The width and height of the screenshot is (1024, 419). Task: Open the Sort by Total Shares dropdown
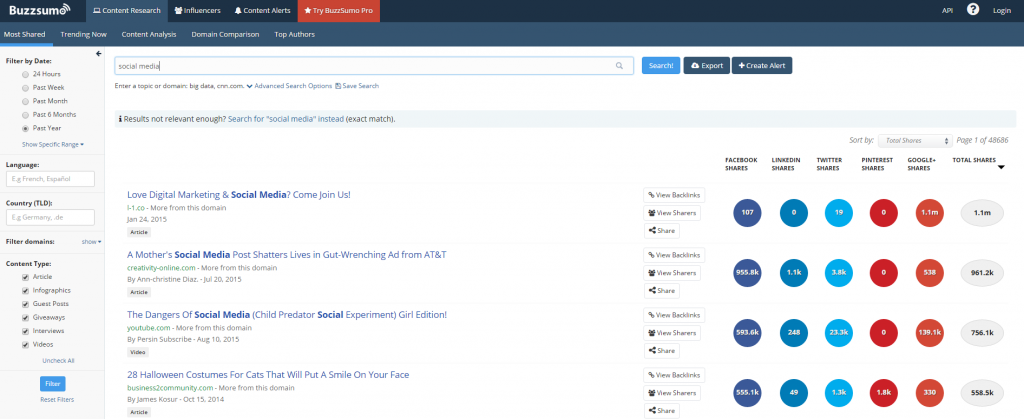coord(916,140)
